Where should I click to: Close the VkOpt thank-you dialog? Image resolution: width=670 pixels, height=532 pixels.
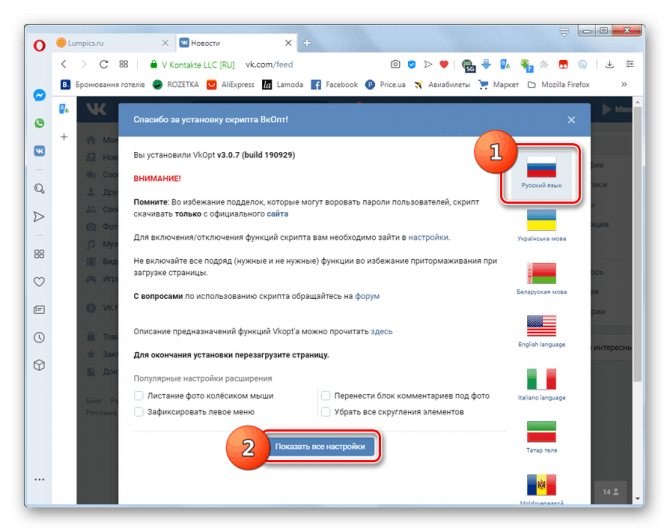point(571,120)
